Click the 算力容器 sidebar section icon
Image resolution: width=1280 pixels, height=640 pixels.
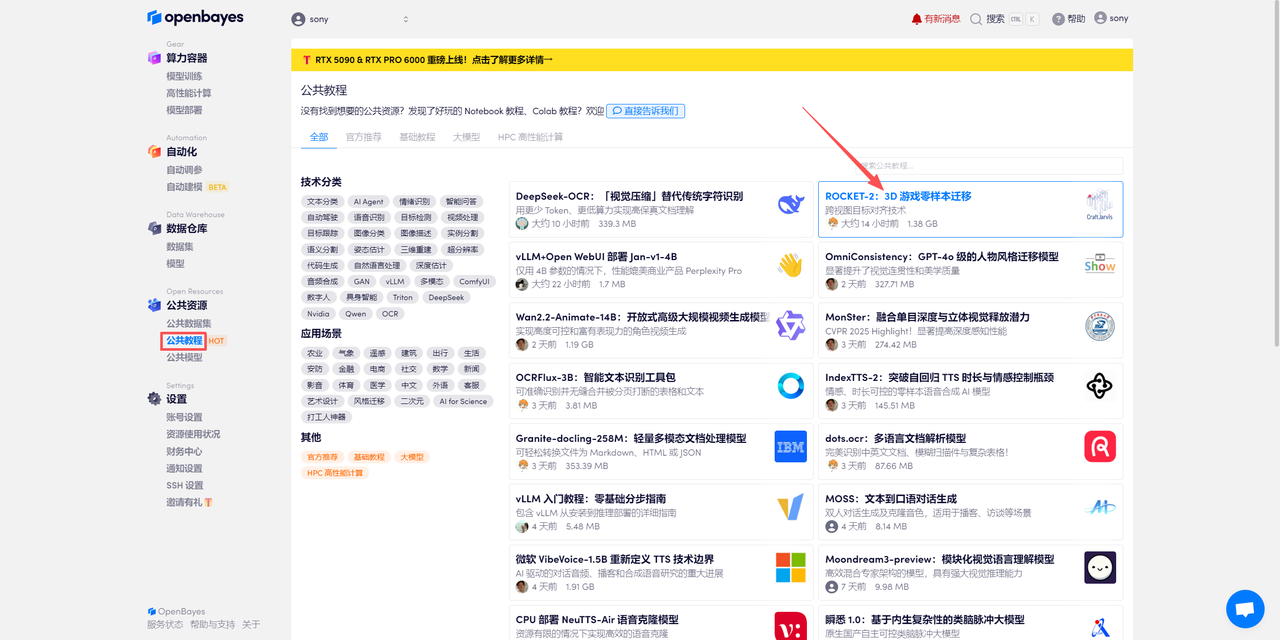(x=154, y=58)
